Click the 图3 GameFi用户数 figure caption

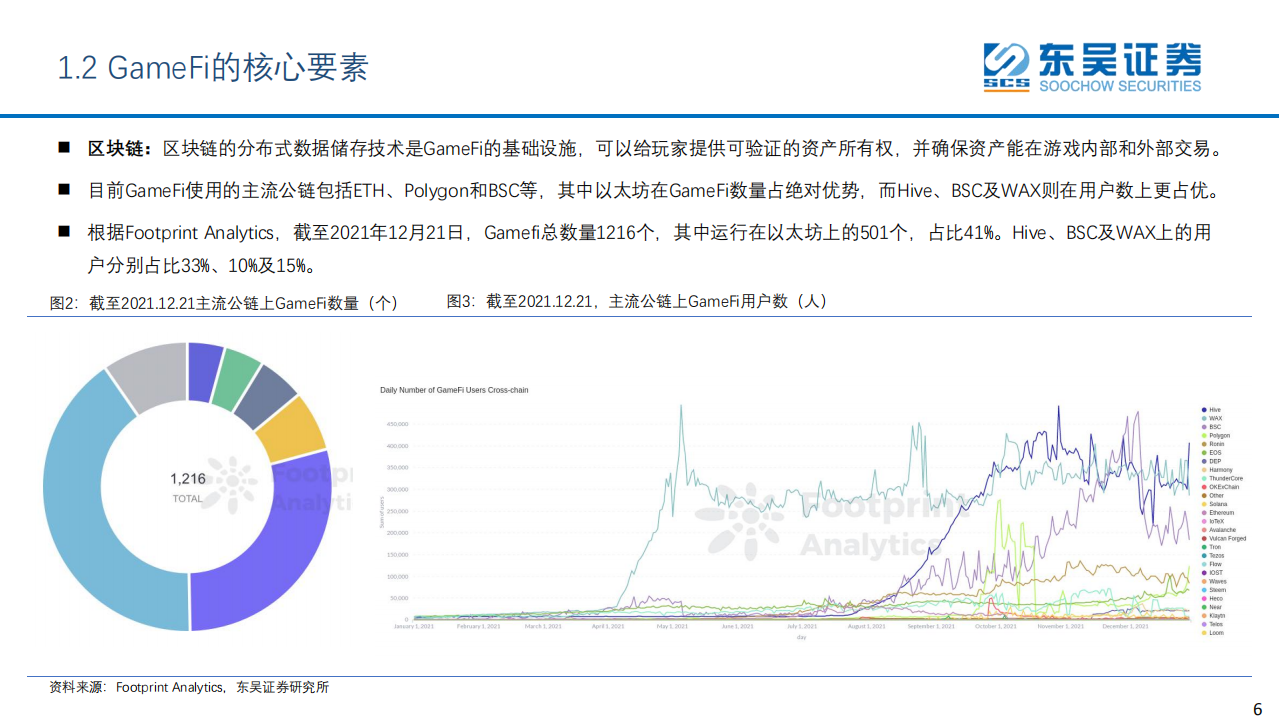click(x=636, y=301)
